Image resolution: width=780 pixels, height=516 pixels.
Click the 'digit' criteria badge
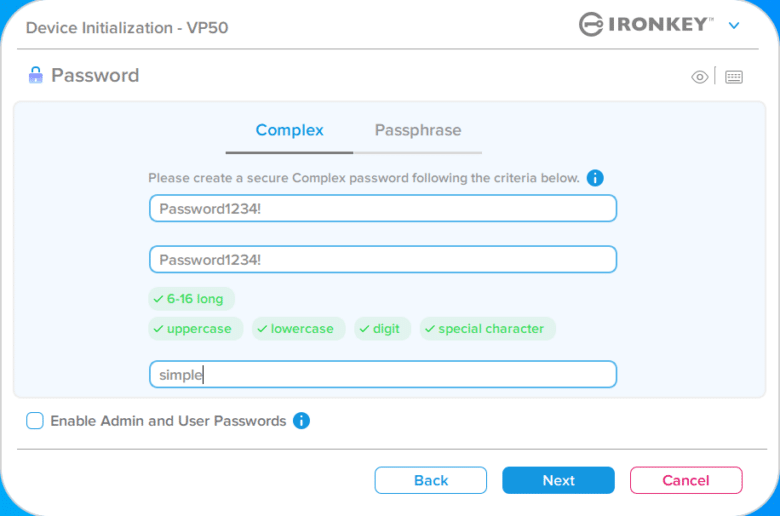point(383,328)
